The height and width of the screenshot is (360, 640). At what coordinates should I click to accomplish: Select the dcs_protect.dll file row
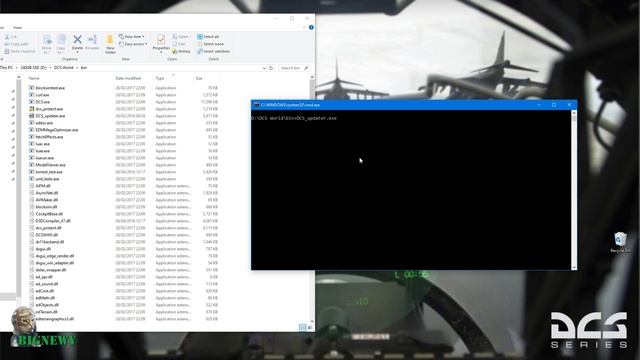pyautogui.click(x=123, y=228)
